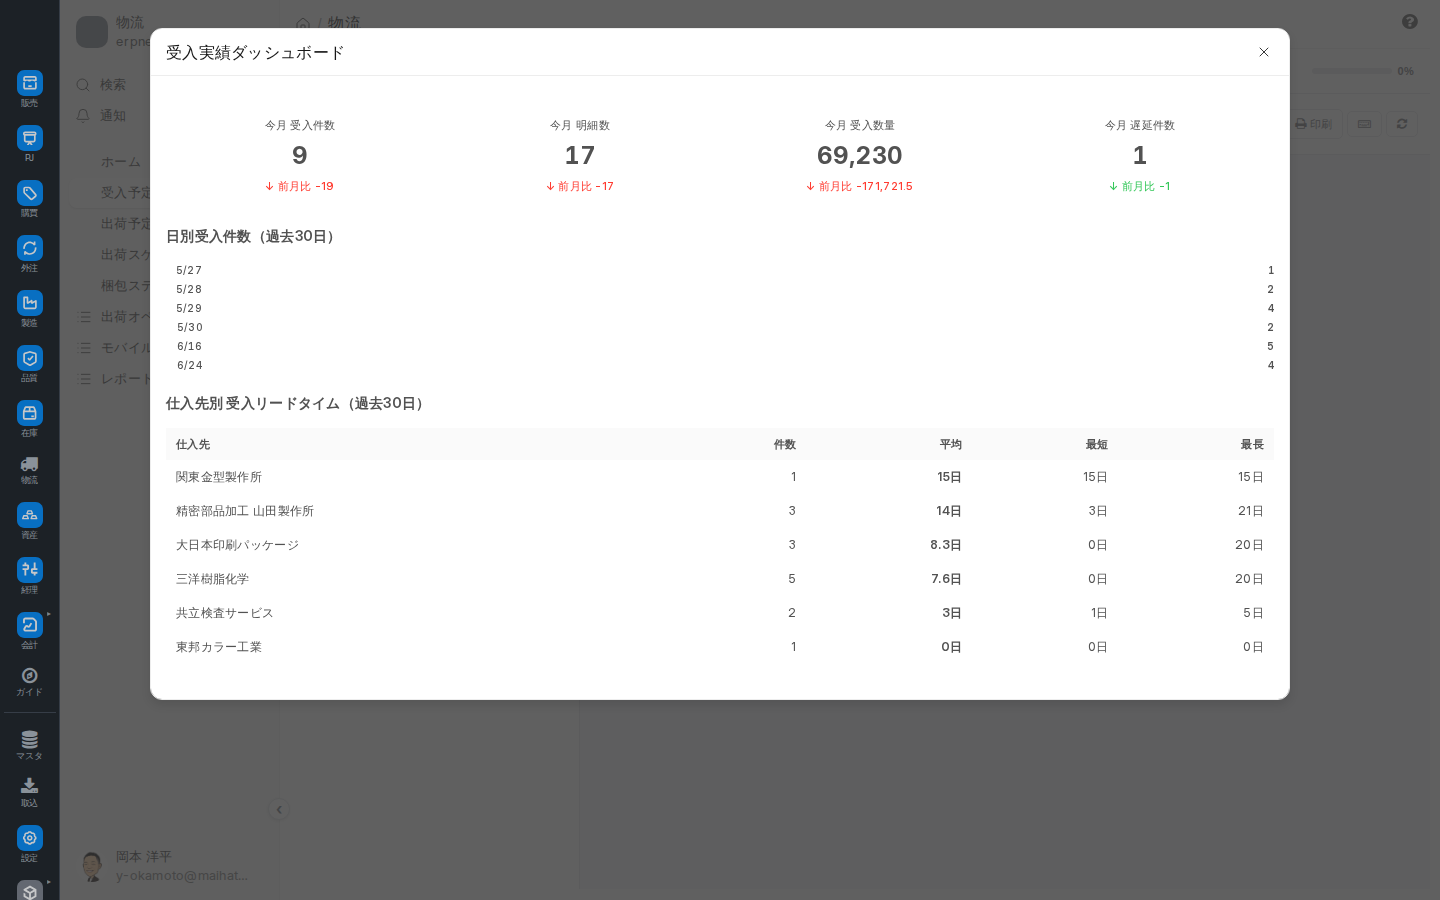Screen dimensions: 1440x900
Task: Click the 仕入先 column header
Action: pyautogui.click(x=193, y=445)
